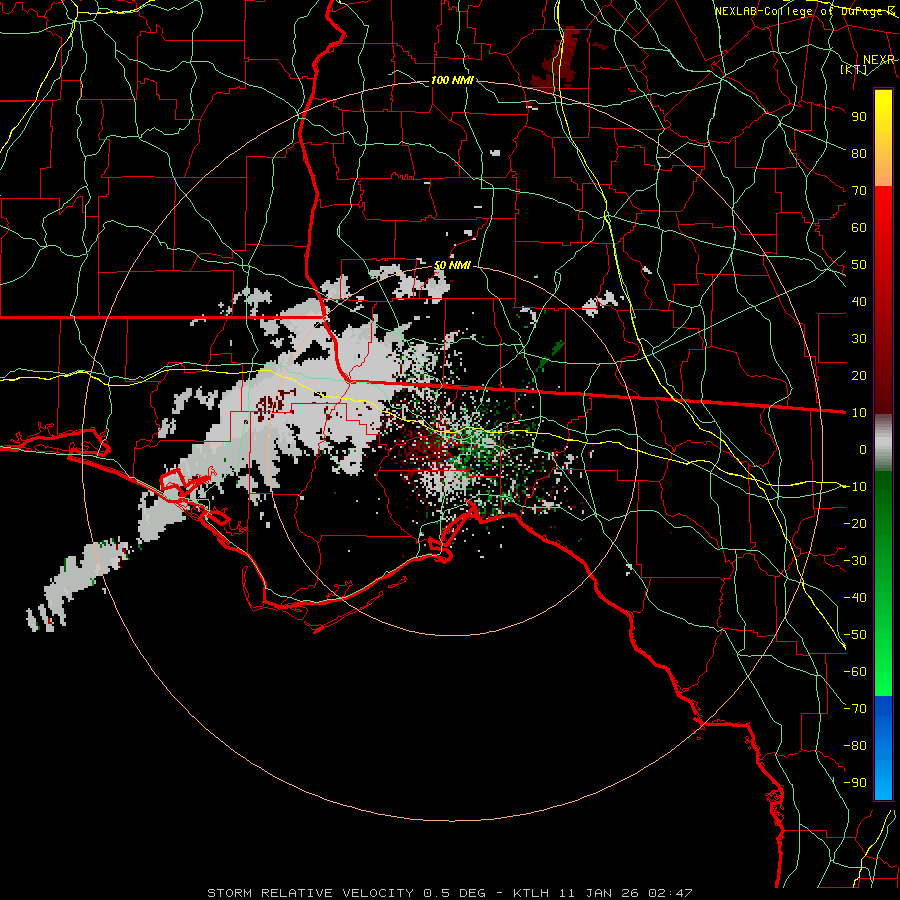The height and width of the screenshot is (900, 900).
Task: Select the "-80" value on the velocity scale
Action: point(855,746)
